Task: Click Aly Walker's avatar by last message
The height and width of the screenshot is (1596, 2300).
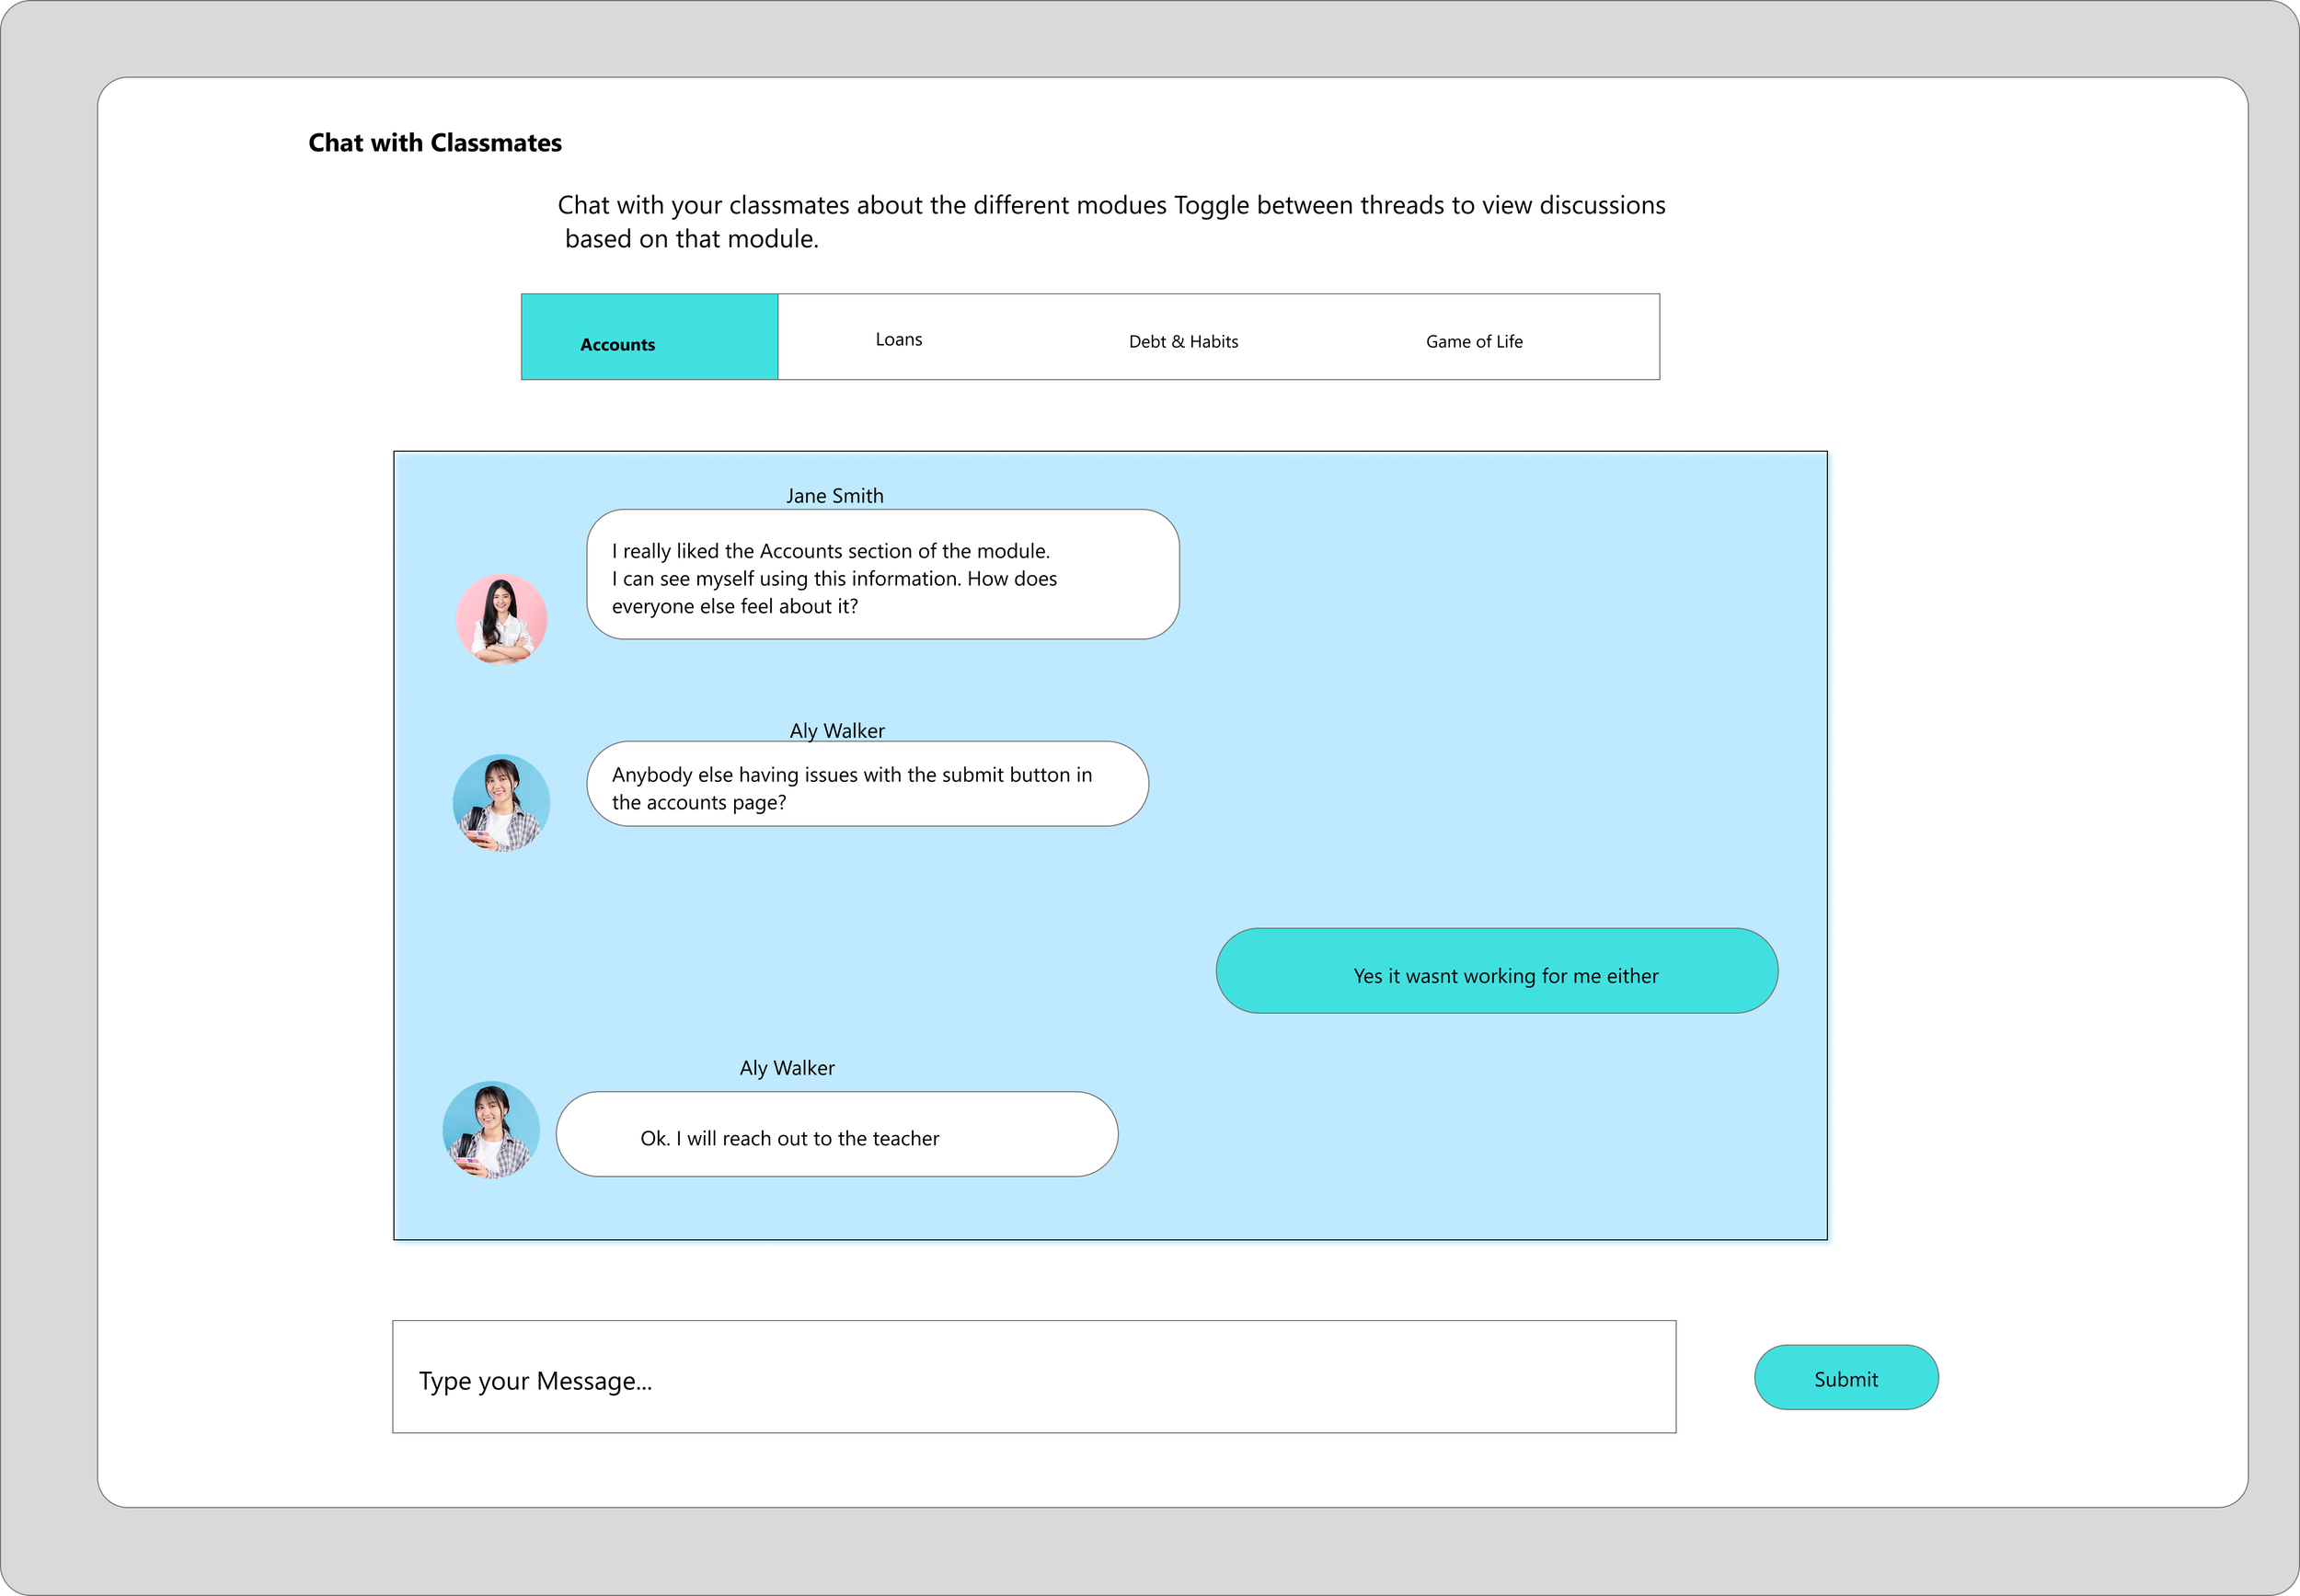Action: 491,1129
